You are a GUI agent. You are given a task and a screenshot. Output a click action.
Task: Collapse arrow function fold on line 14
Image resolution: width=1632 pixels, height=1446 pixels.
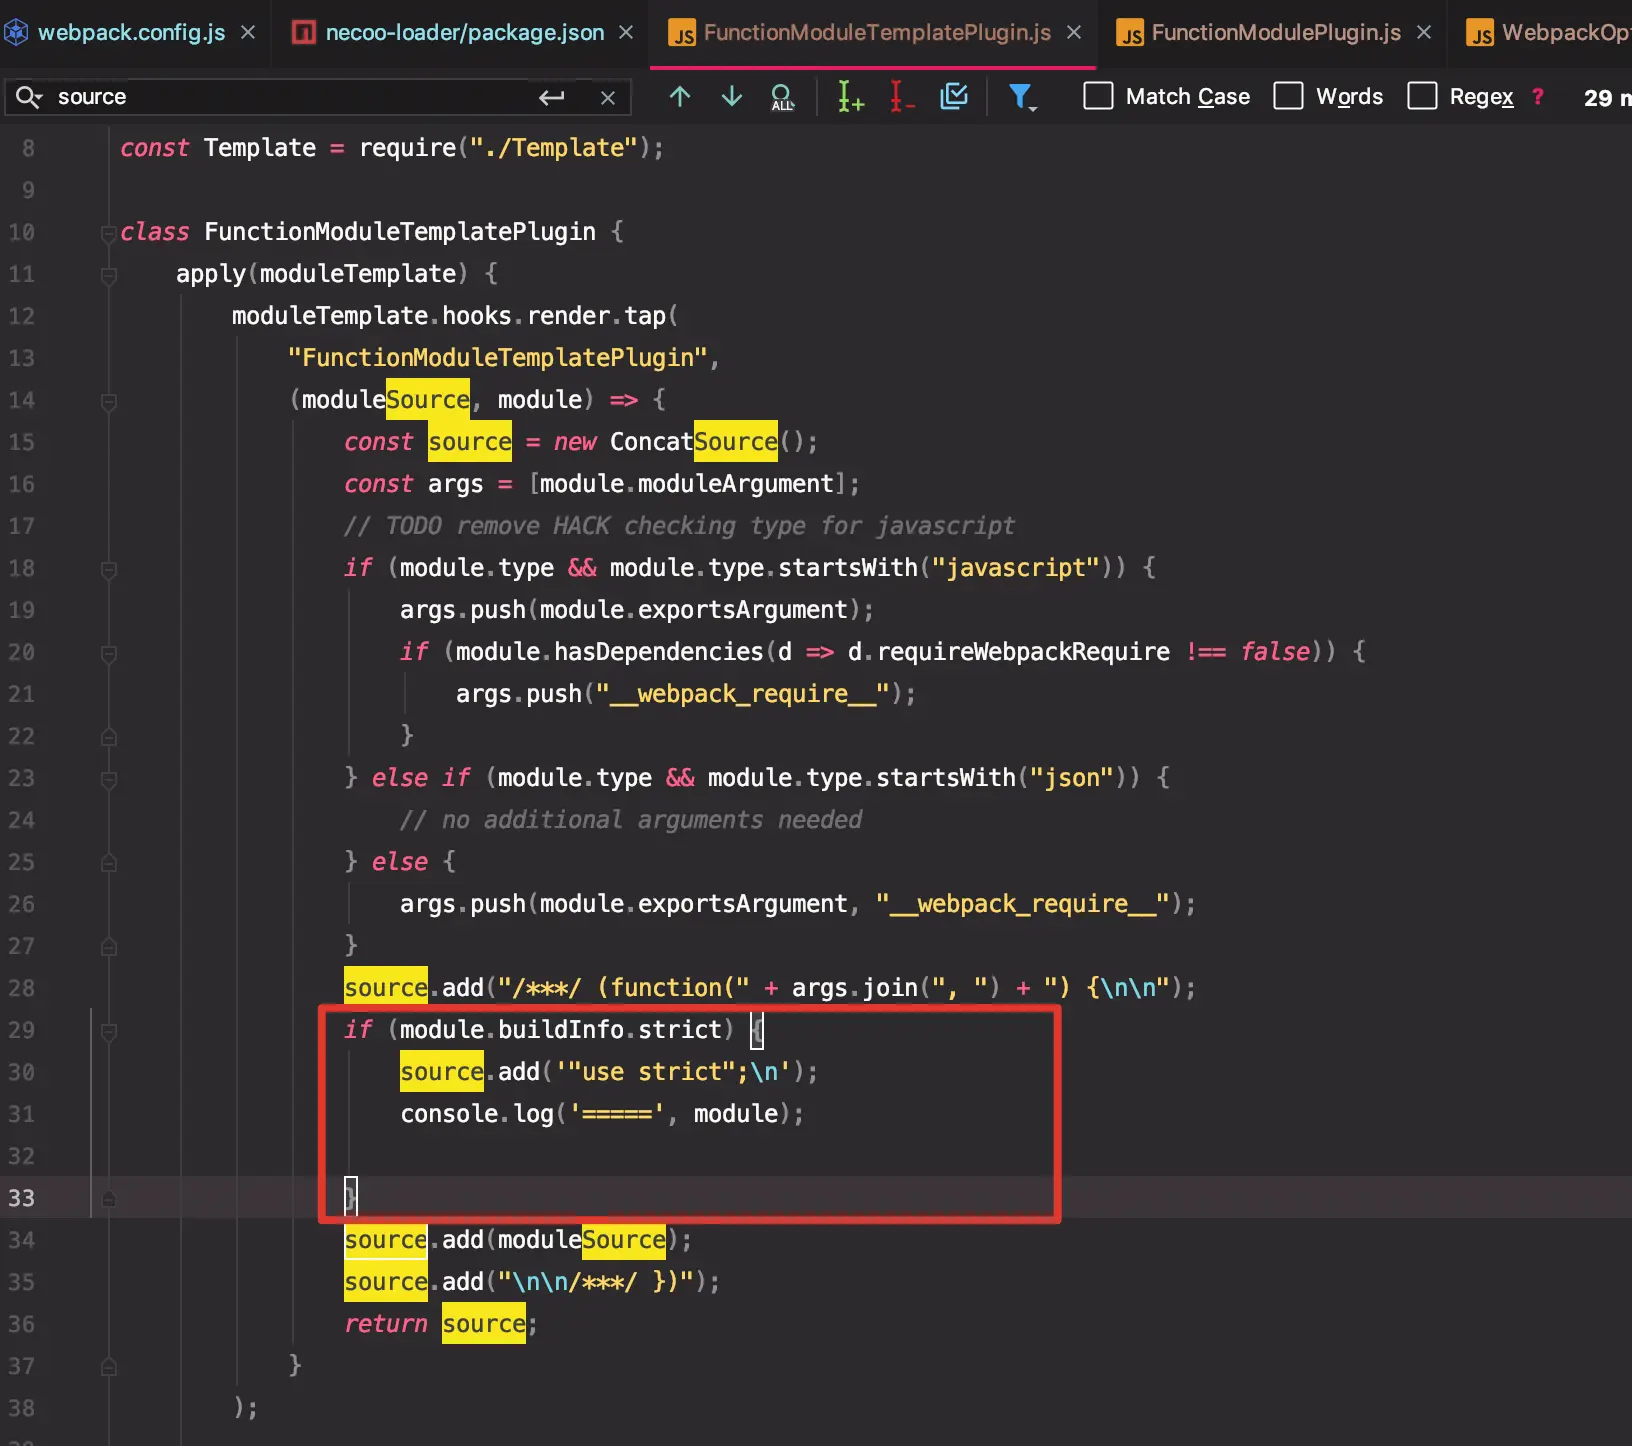[109, 401]
